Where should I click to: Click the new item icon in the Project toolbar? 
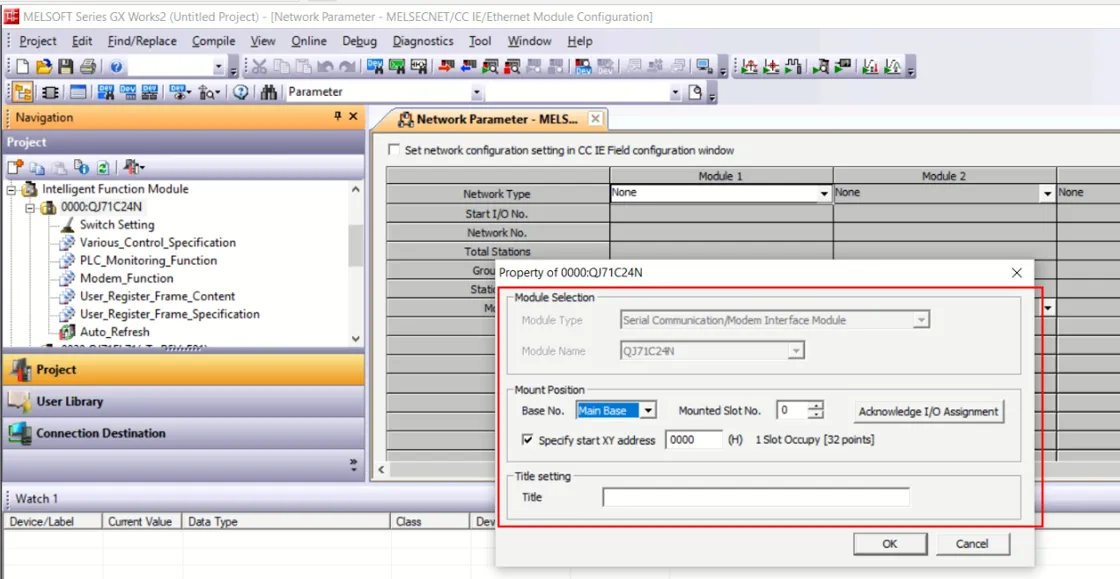15,167
